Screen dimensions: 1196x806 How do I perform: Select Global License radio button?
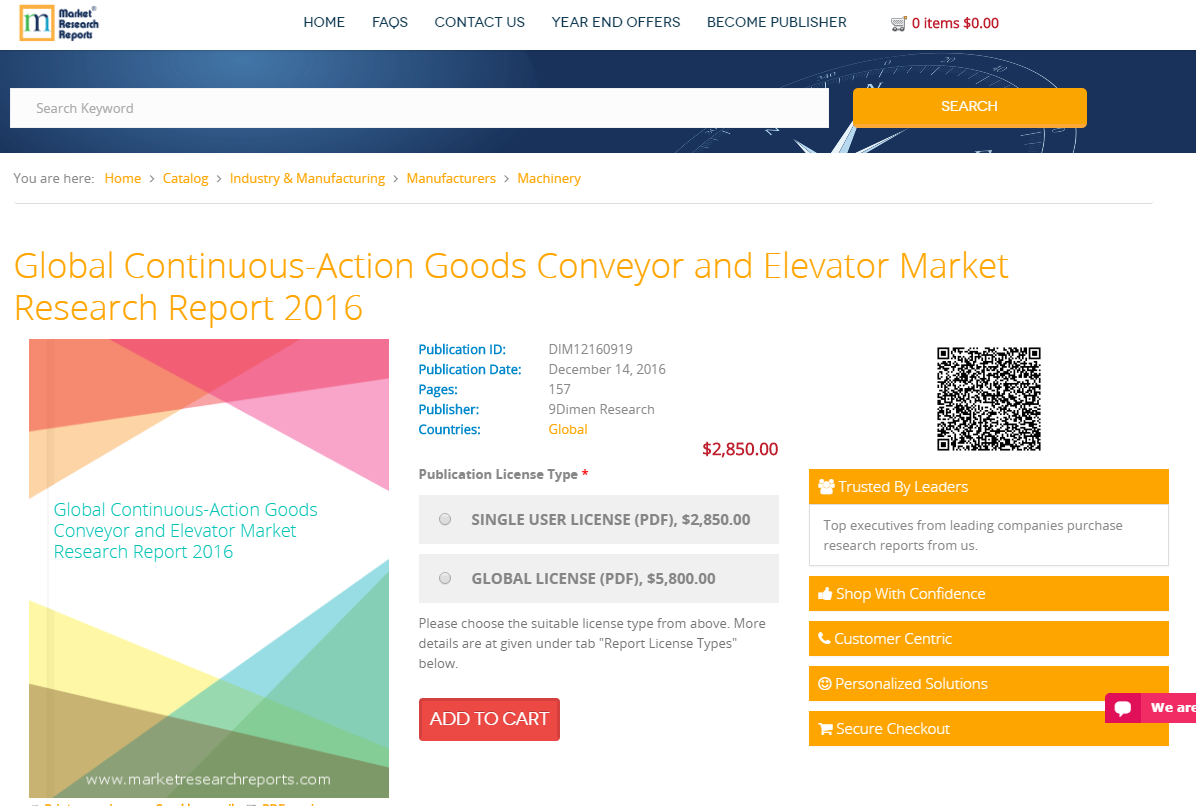[x=445, y=578]
